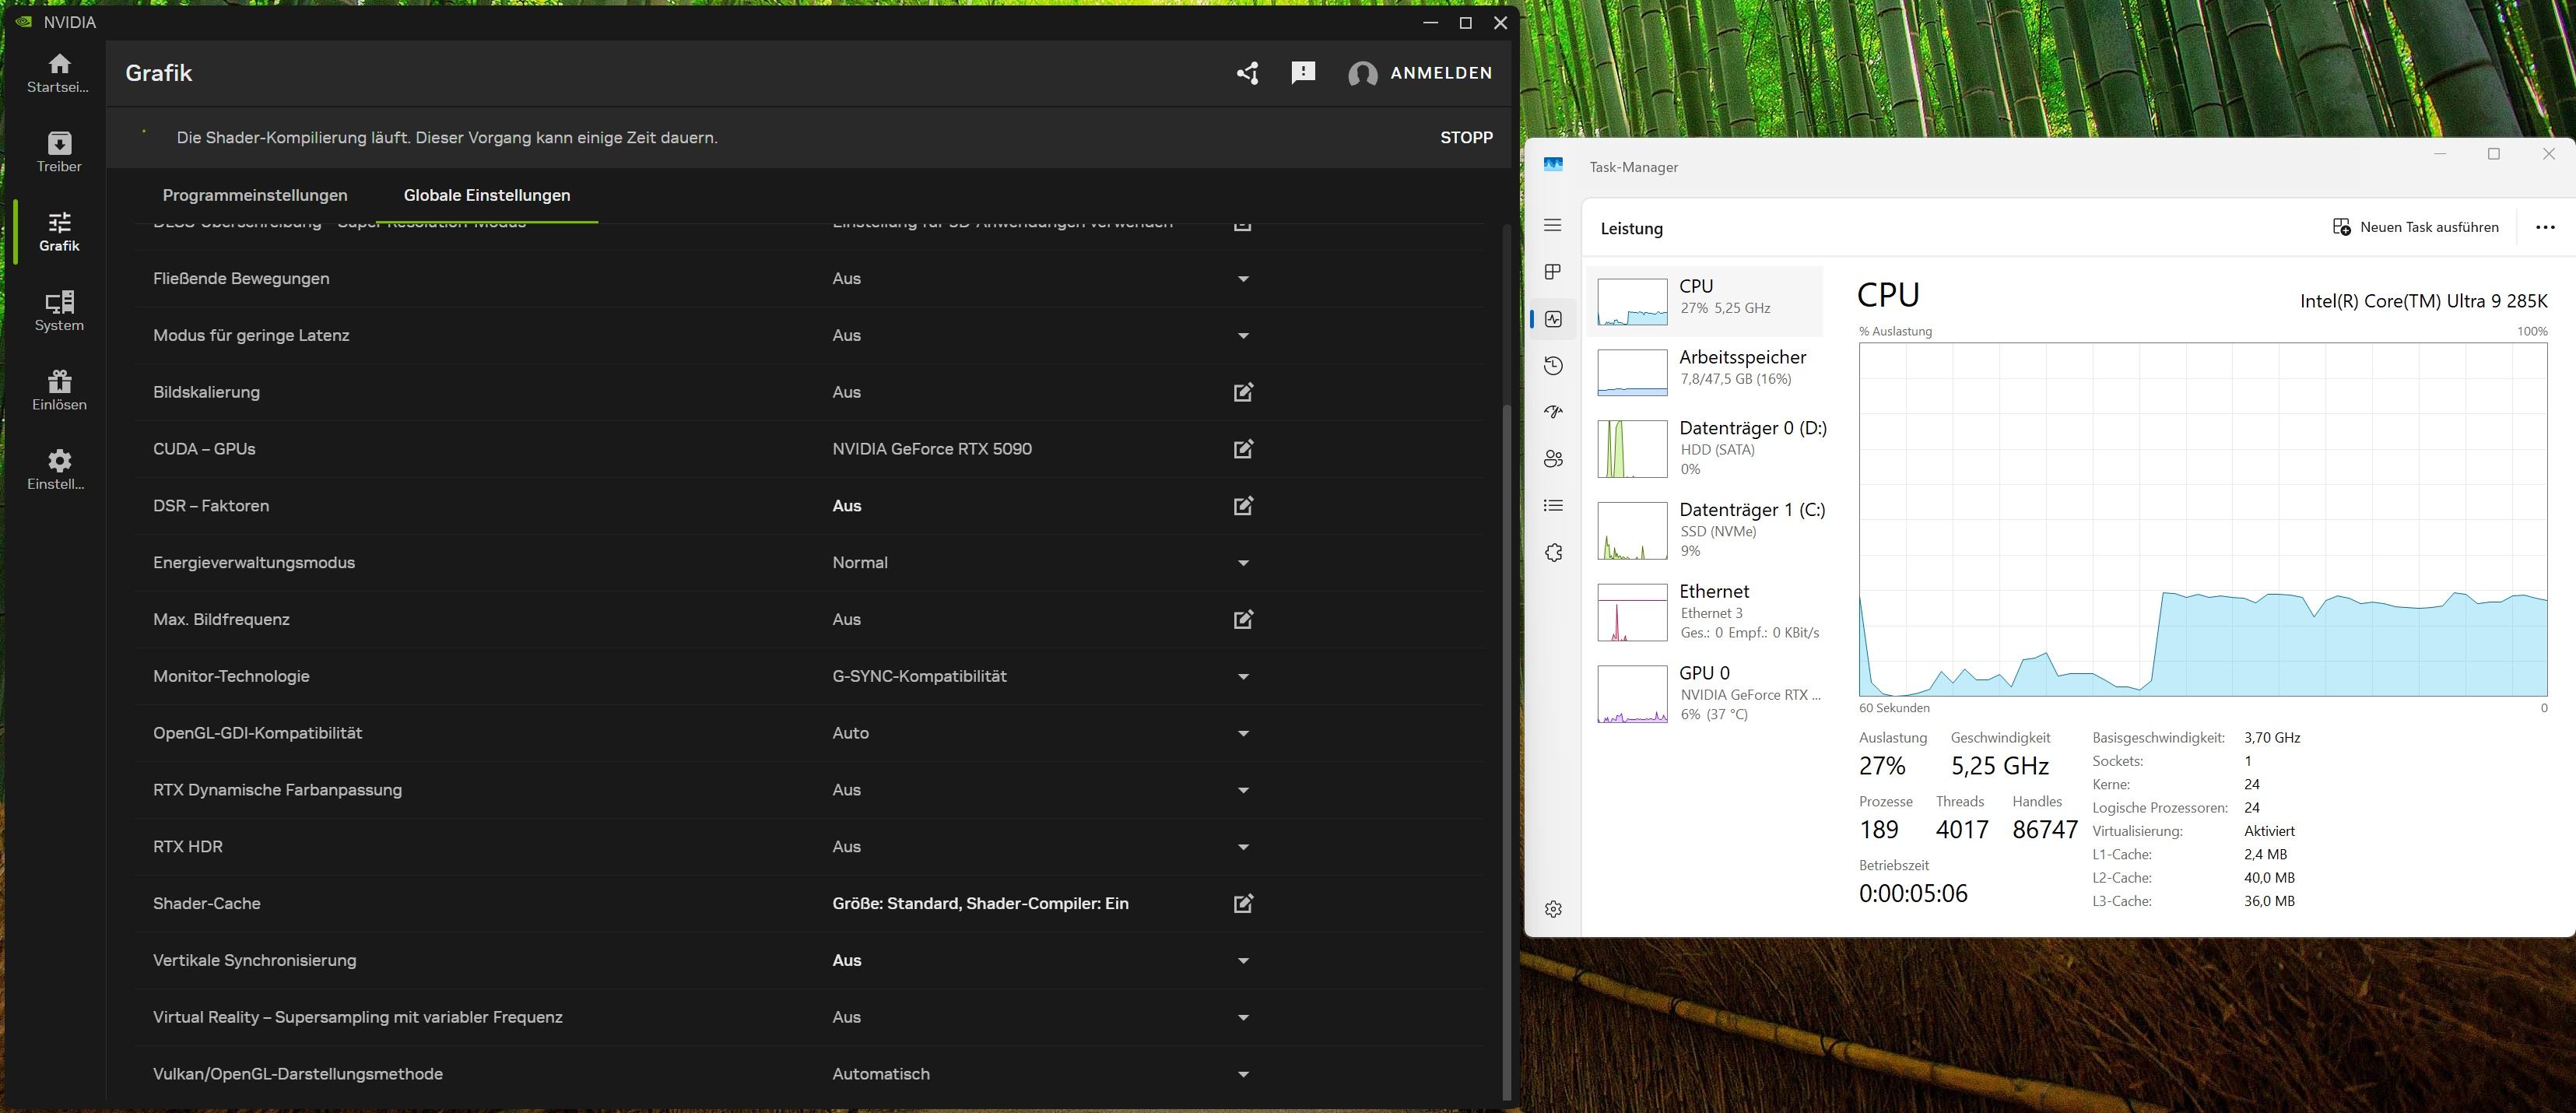Click the settings list vertical scrollbar
Viewport: 2576px width, 1113px height.
coord(1507,750)
